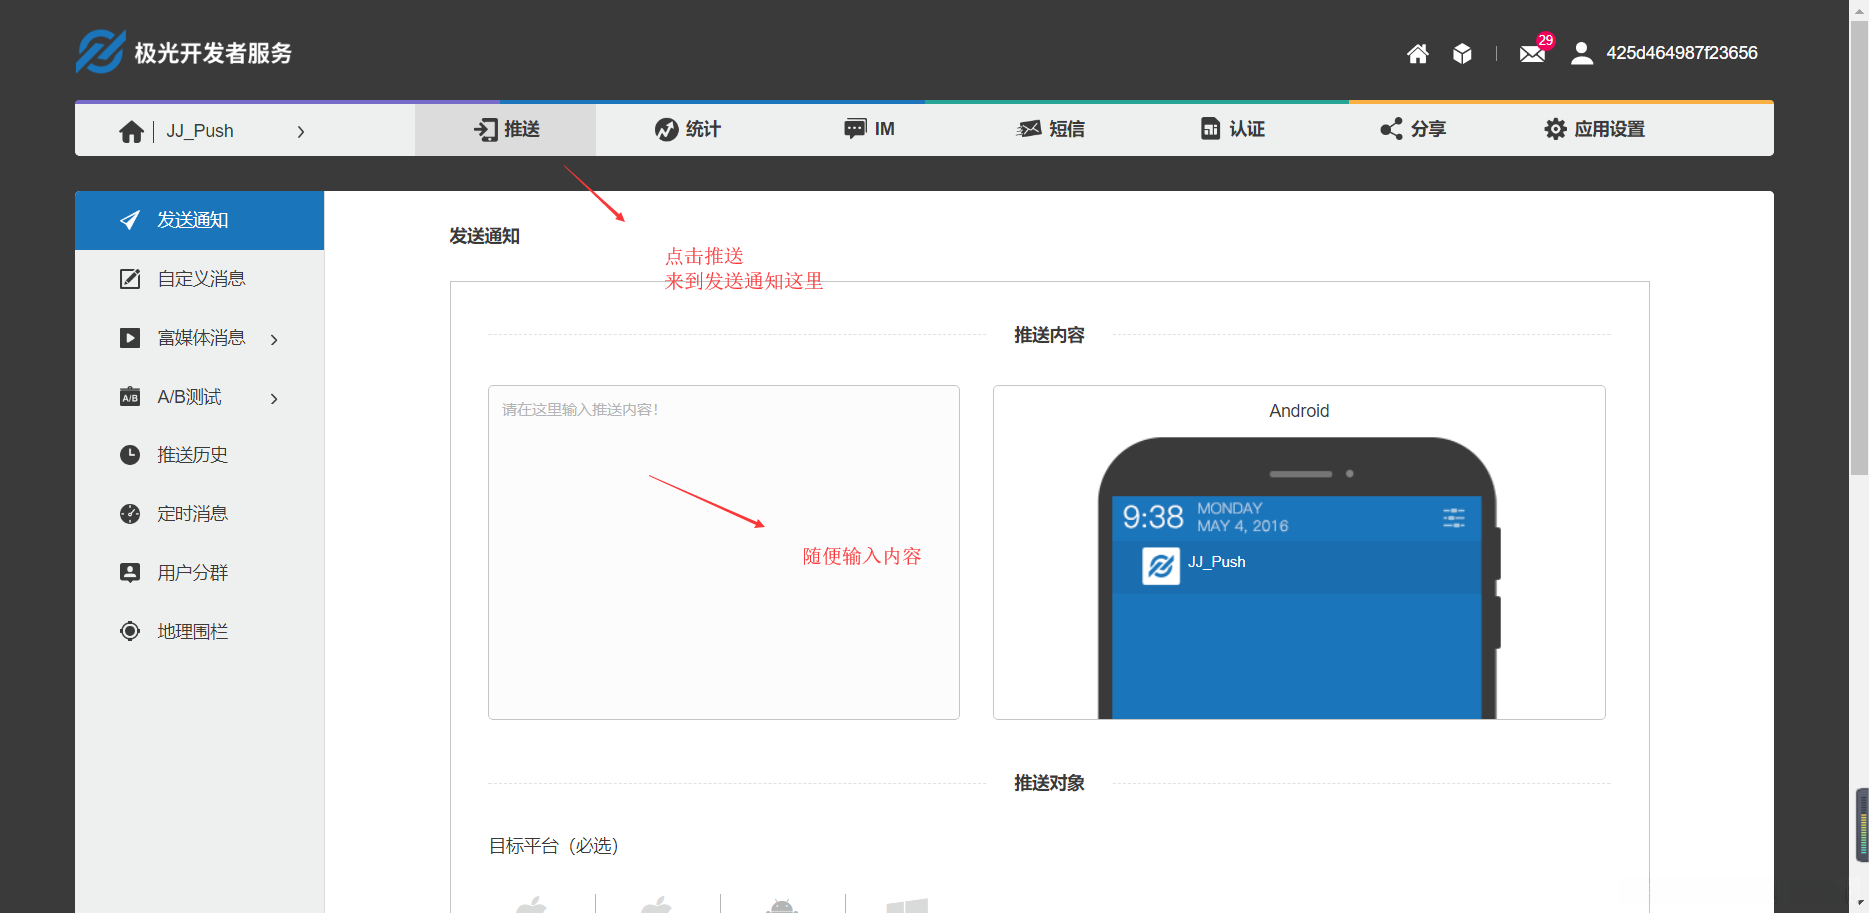
Task: Select the Android robot target platform
Action: click(x=783, y=903)
